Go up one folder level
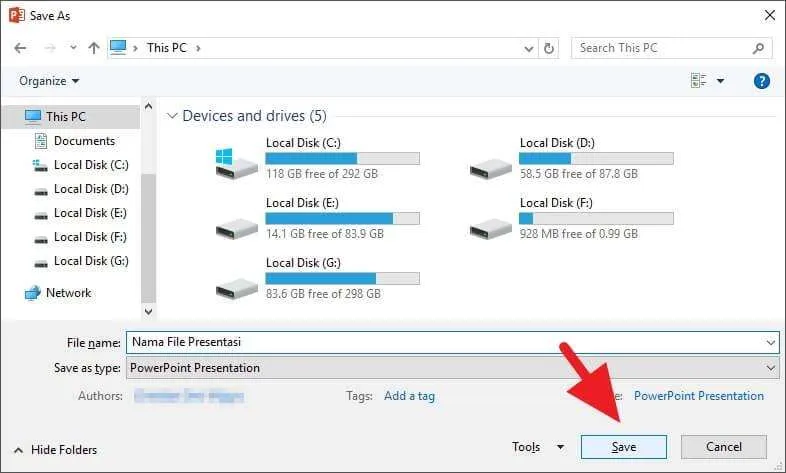The height and width of the screenshot is (473, 786). point(94,48)
